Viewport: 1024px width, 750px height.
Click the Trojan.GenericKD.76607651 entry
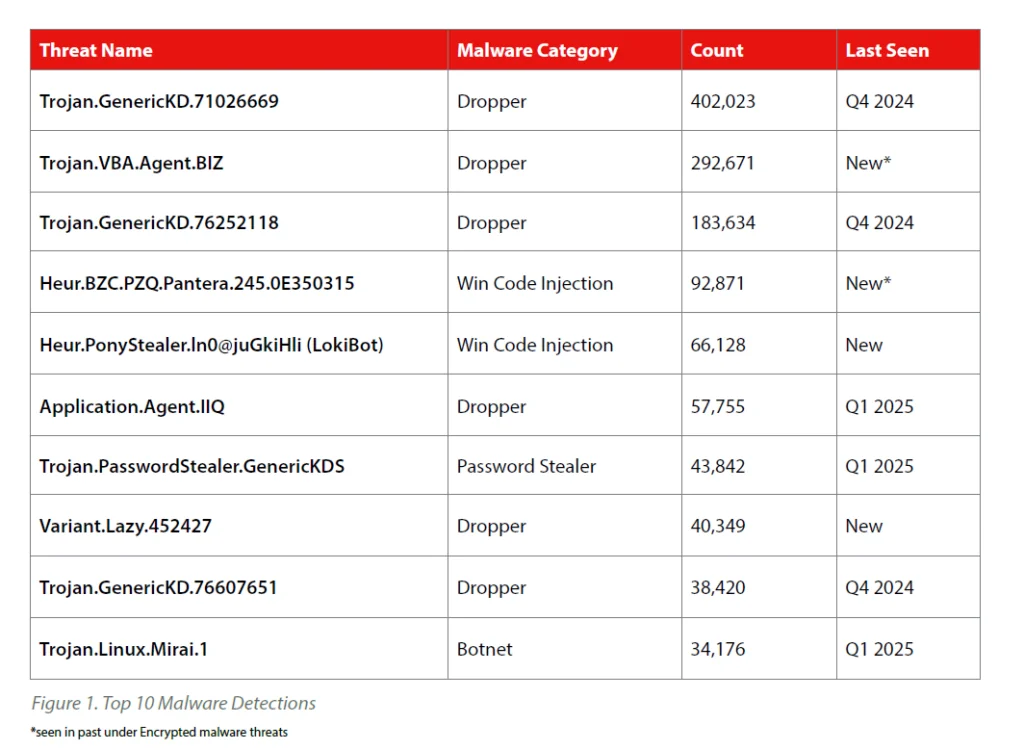[159, 587]
